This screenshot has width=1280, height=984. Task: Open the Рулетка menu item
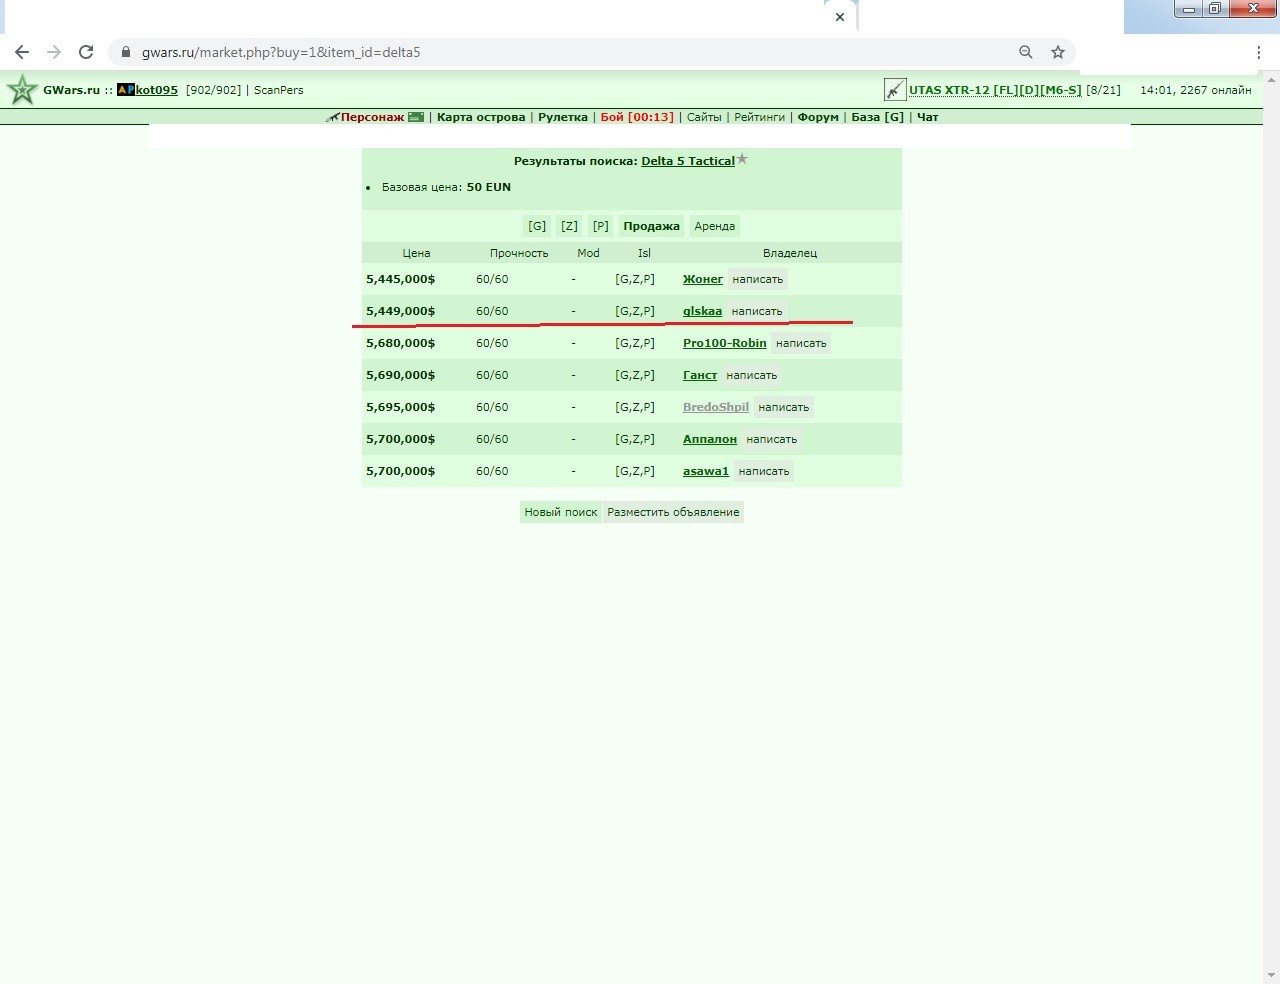tap(563, 117)
